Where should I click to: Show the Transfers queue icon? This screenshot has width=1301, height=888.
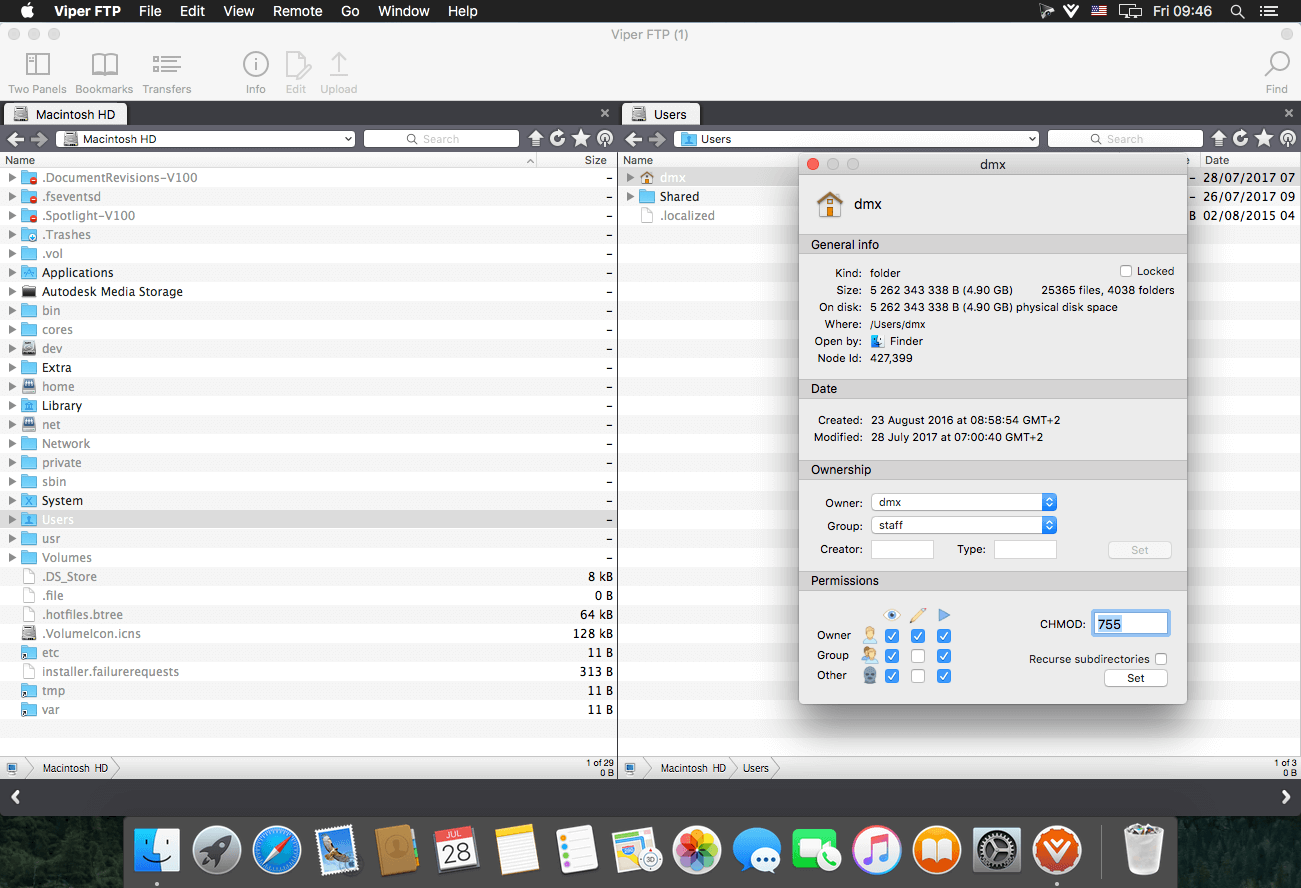[x=166, y=66]
